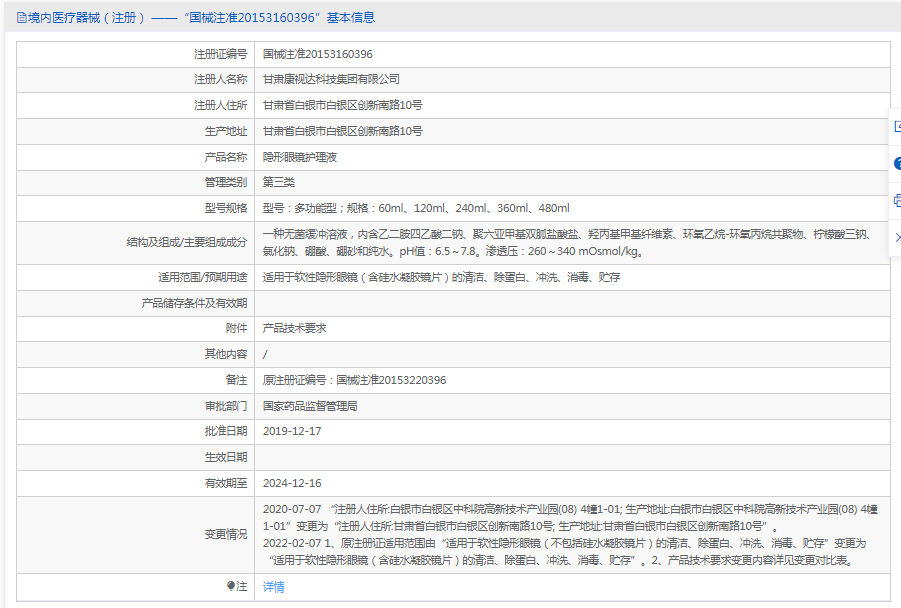Collapse the right sidebar with chevron arrow

[x=897, y=237]
